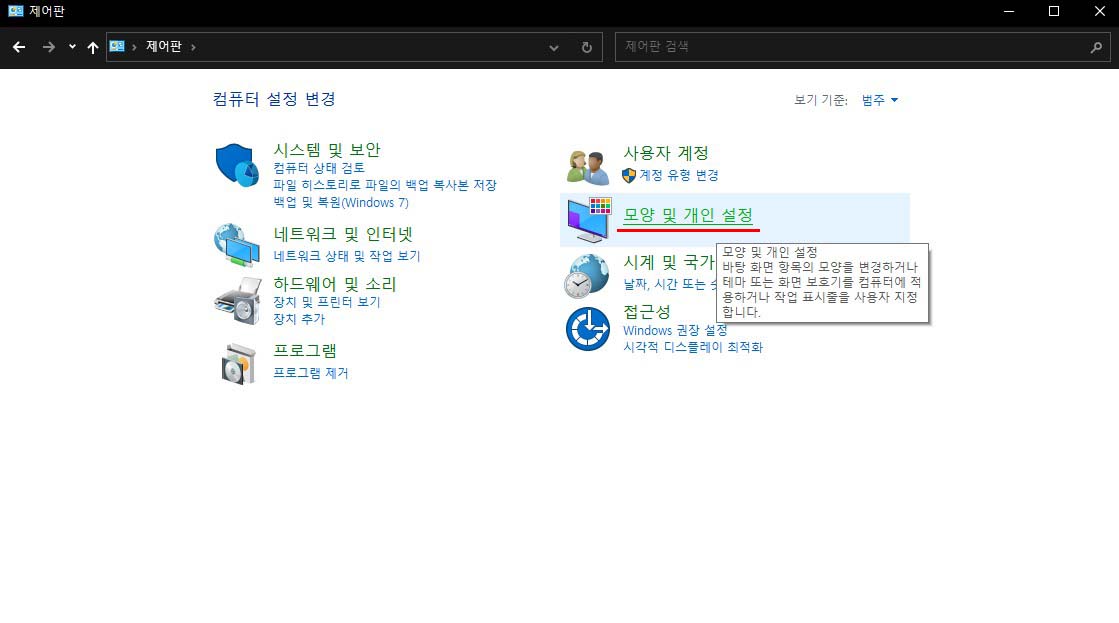Open 모양 및 개인 설정 category
1119x623 pixels.
tap(688, 215)
